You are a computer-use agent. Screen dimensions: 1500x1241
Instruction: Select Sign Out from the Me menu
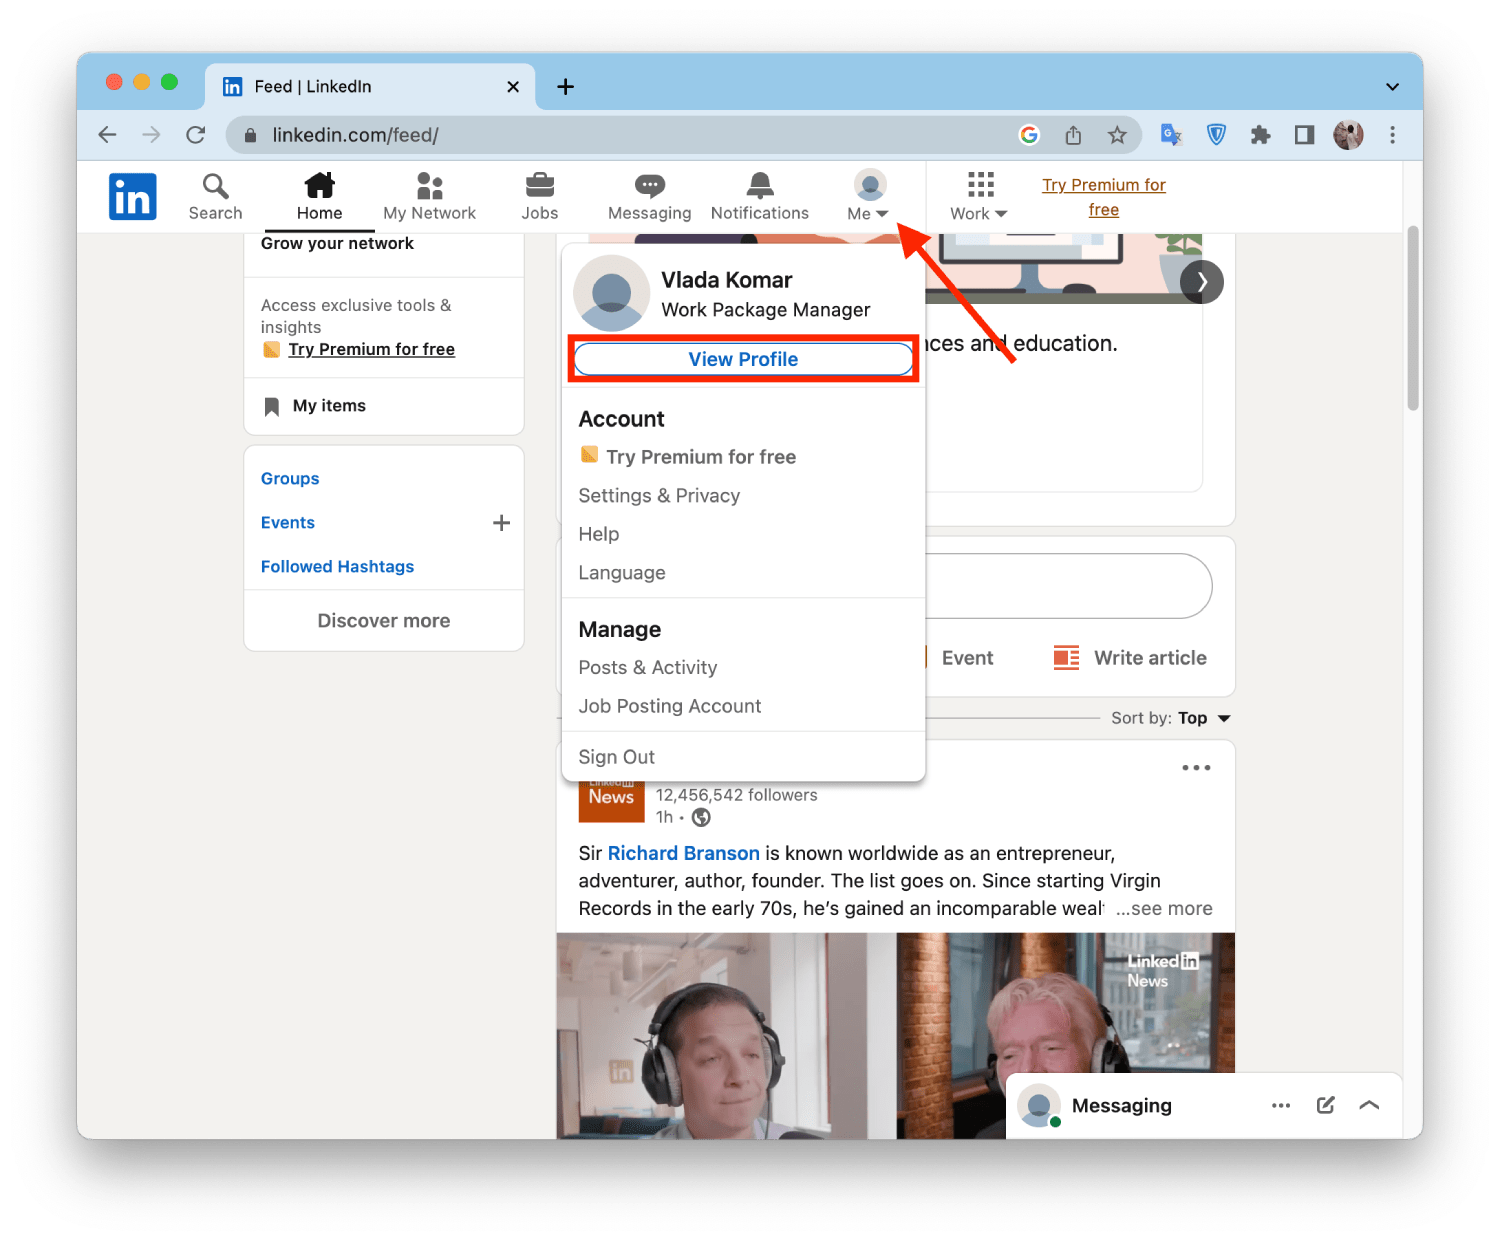(x=616, y=756)
